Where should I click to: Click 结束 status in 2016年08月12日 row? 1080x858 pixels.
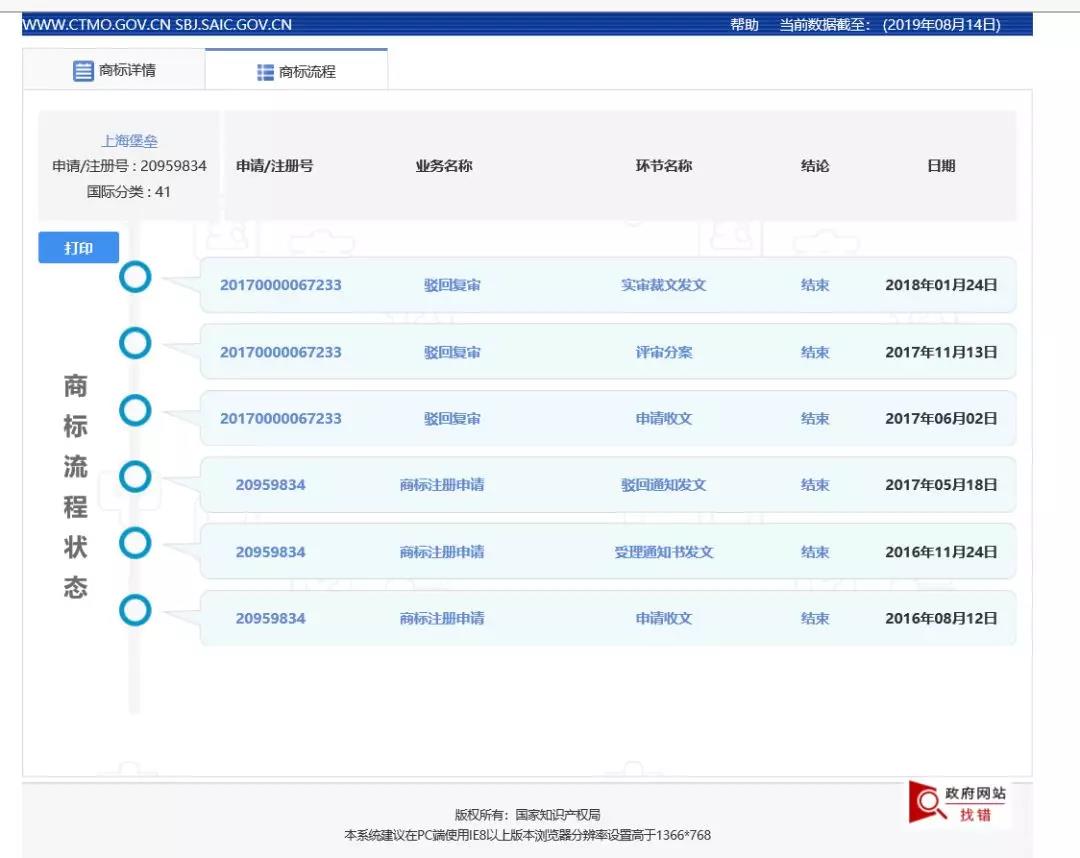click(815, 618)
